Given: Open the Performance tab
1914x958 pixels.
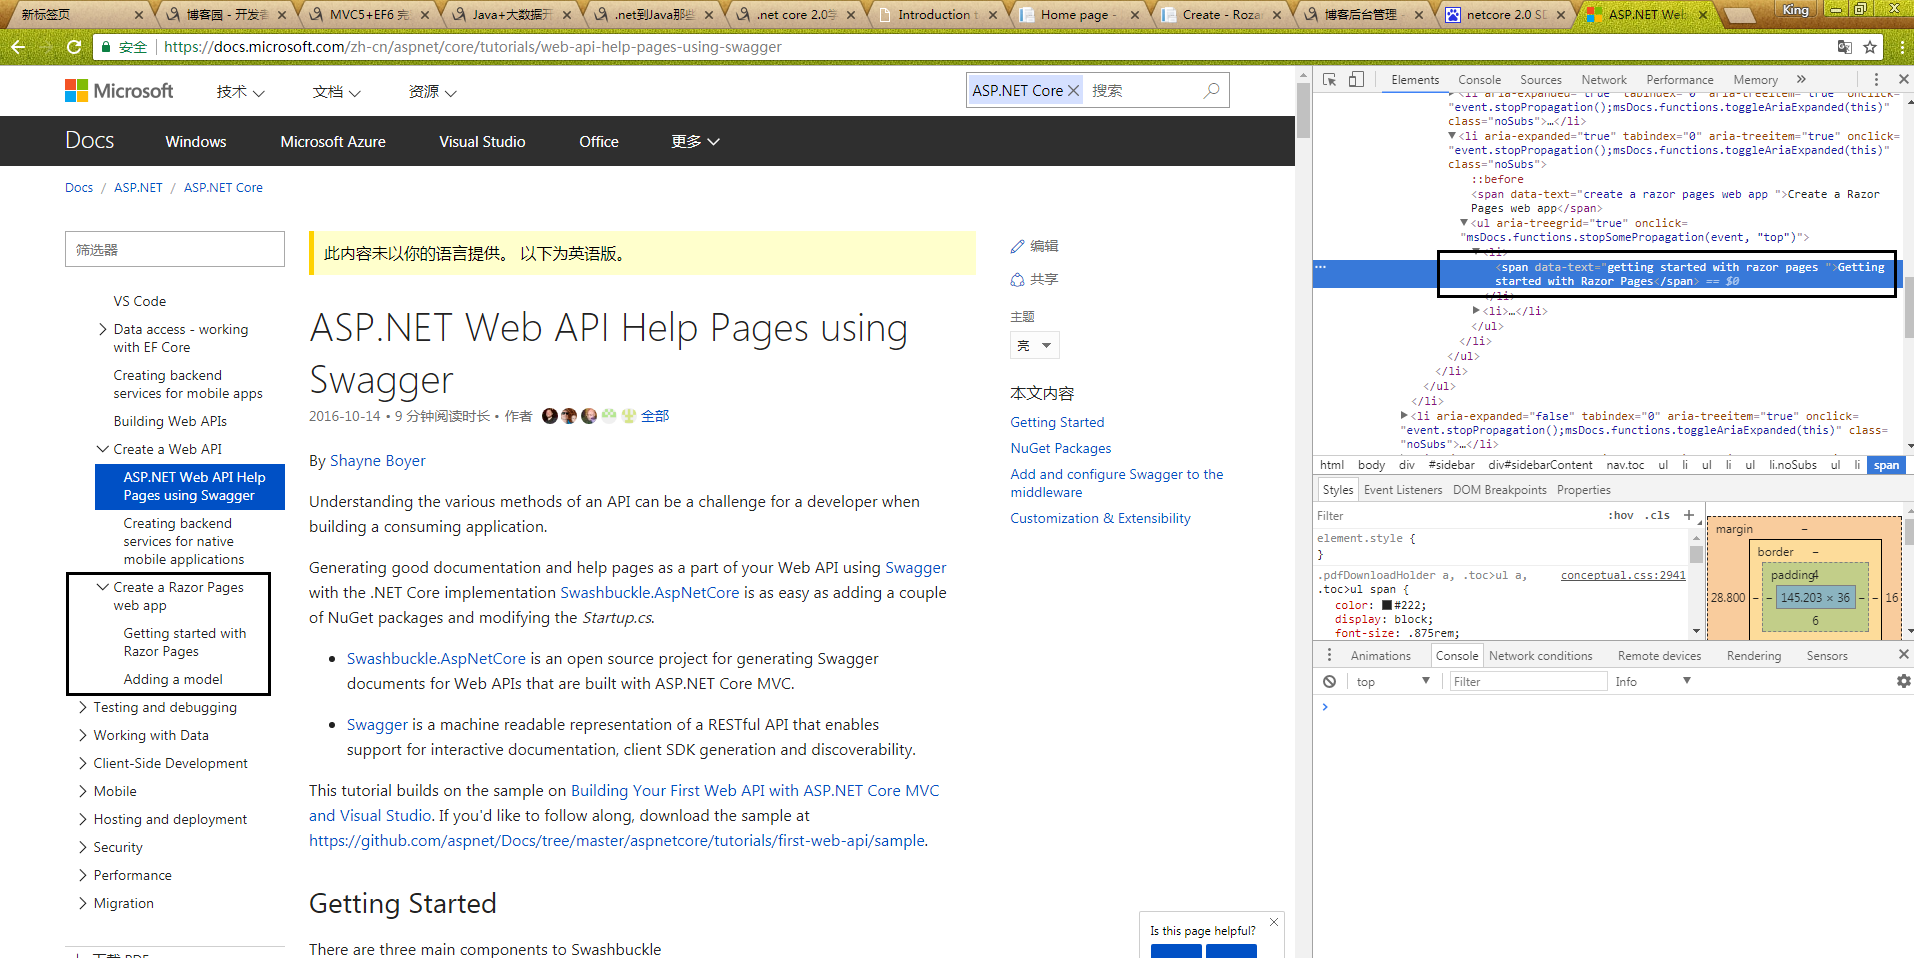Looking at the screenshot, I should point(1679,80).
